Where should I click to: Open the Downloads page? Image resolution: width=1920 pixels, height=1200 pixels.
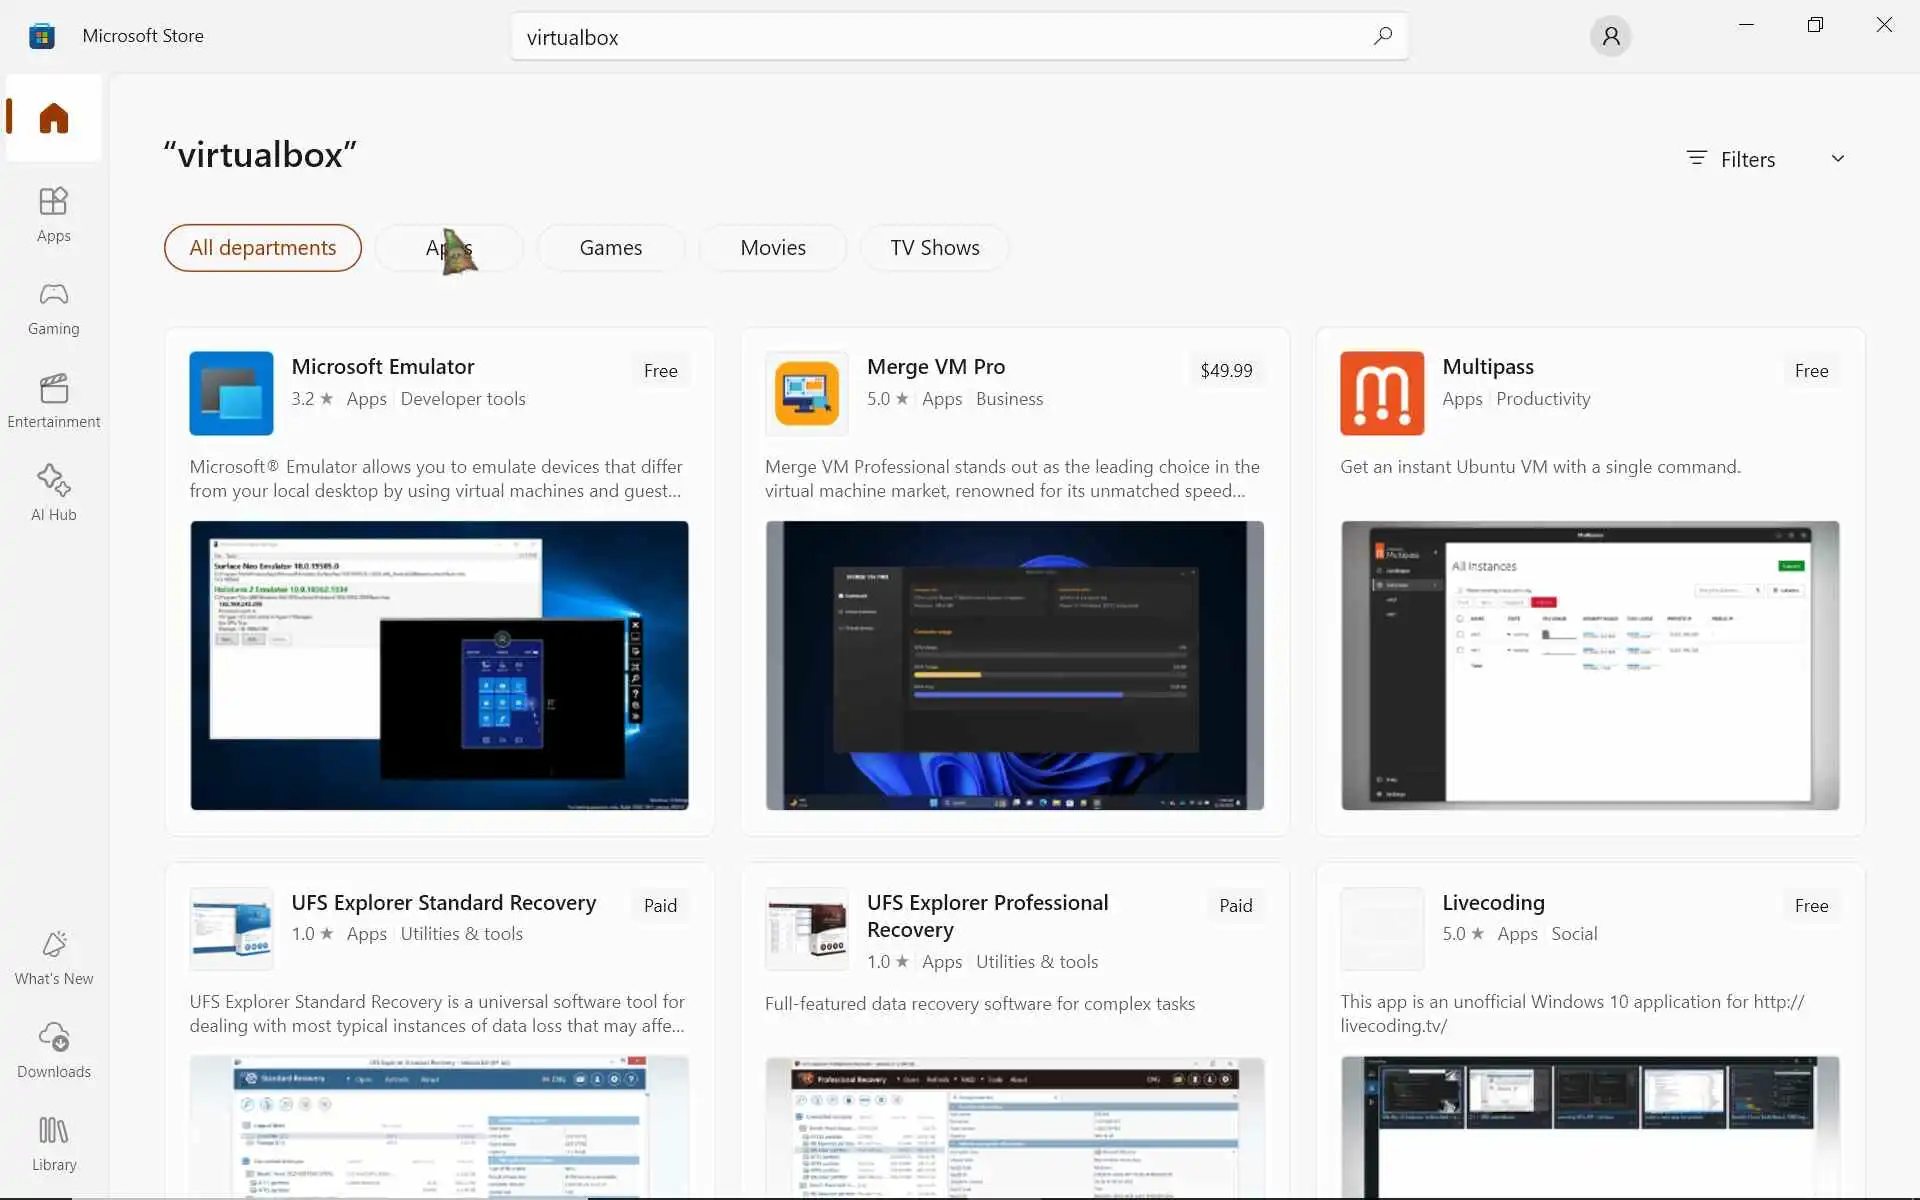(x=54, y=1050)
